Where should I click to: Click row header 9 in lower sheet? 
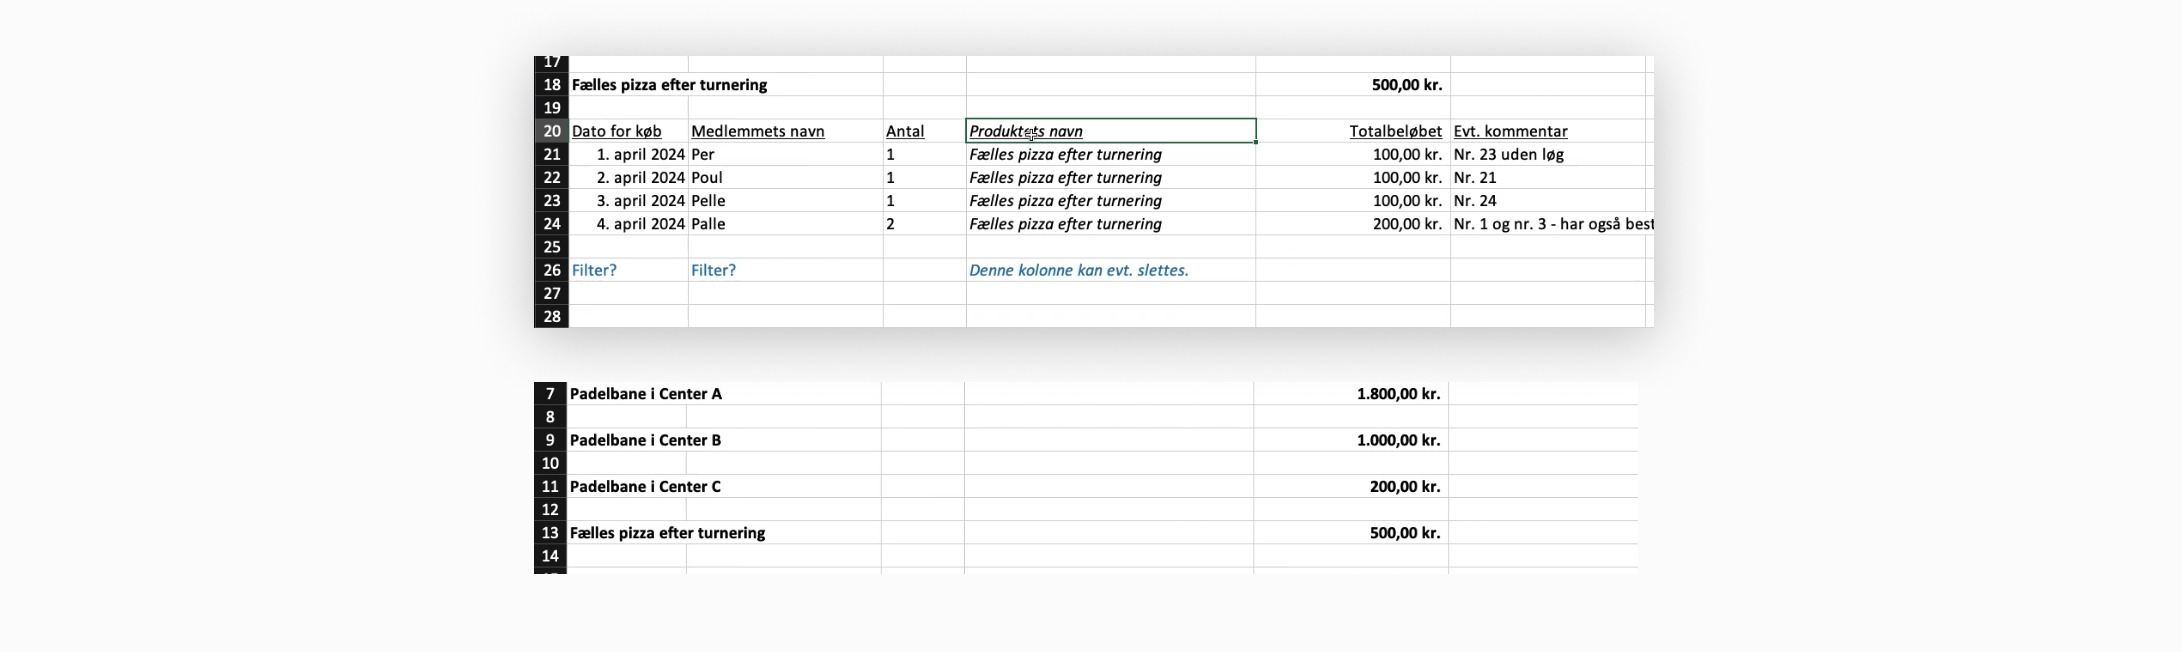pos(550,440)
